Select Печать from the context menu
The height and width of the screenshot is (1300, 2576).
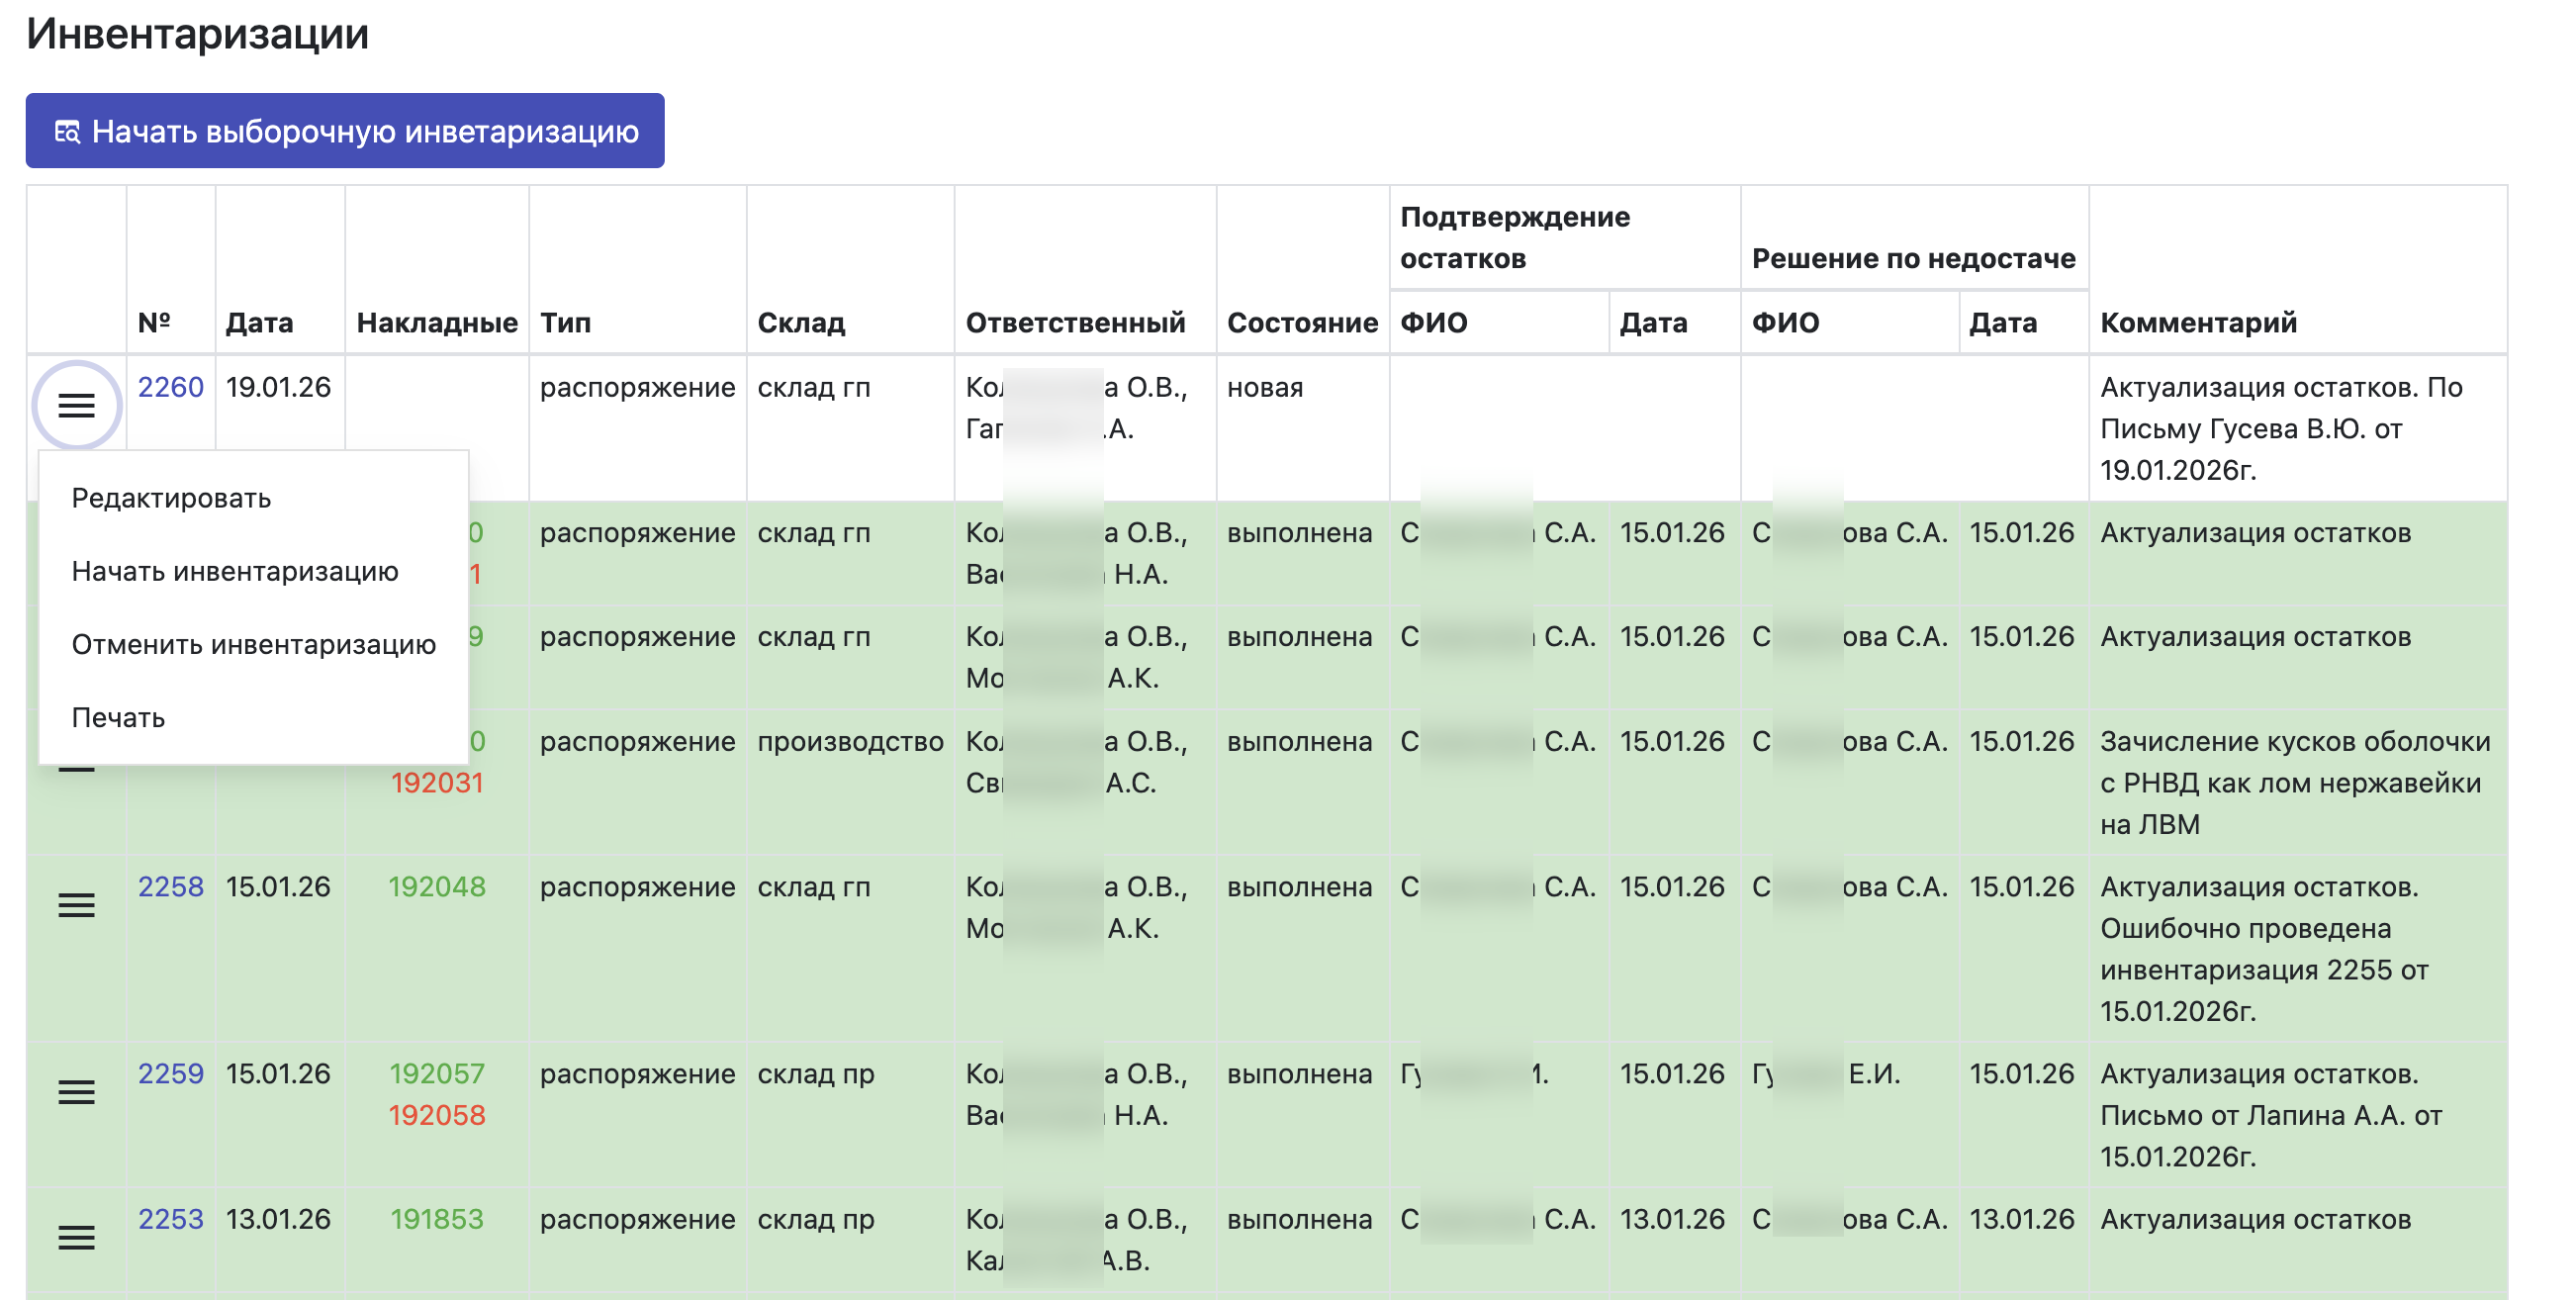coord(118,718)
